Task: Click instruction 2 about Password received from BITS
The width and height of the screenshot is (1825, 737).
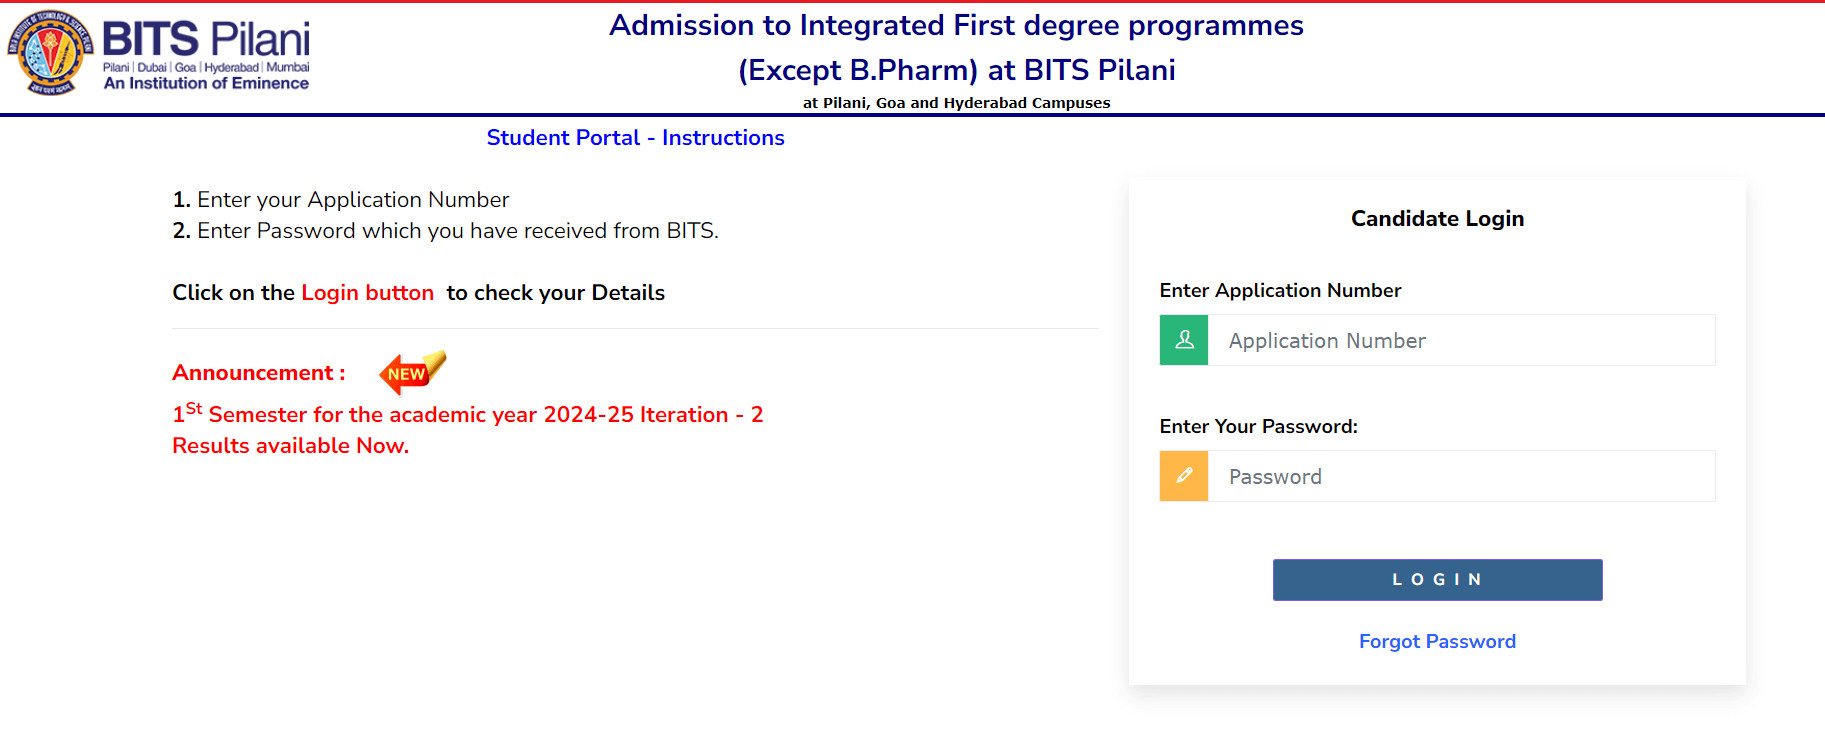Action: coord(445,231)
